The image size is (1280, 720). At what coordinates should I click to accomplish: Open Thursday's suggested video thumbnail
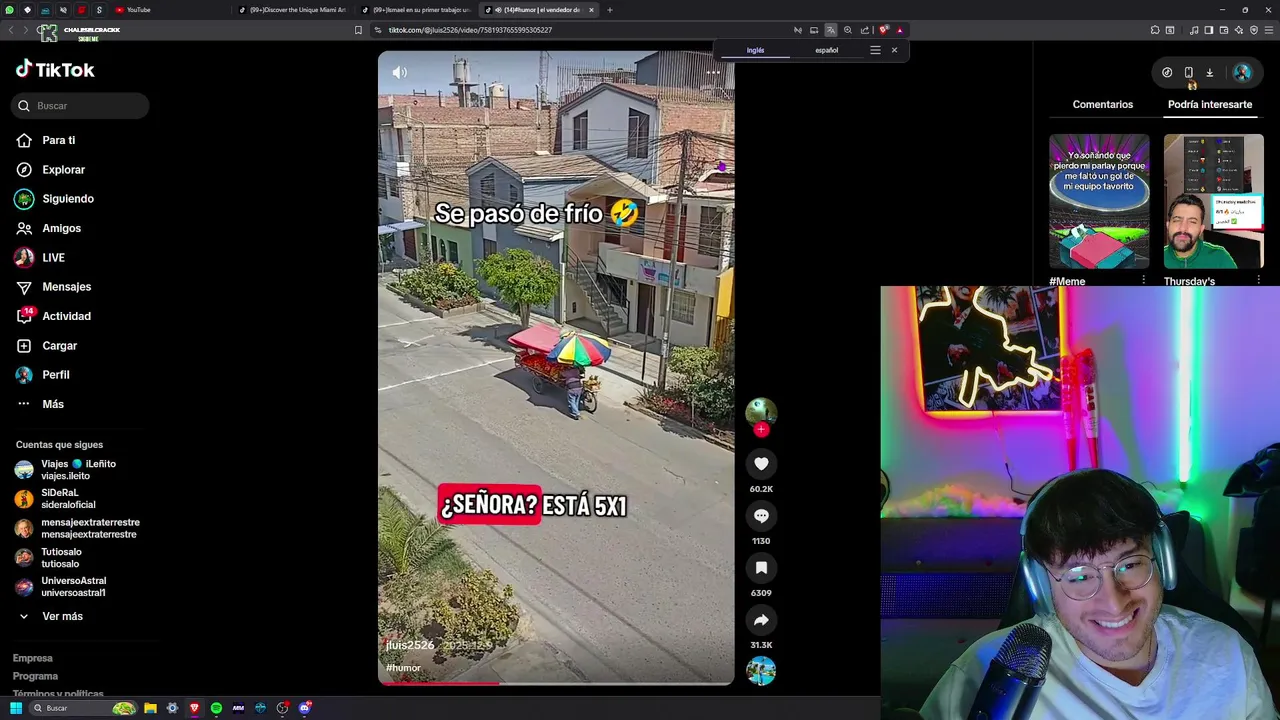[x=1214, y=201]
